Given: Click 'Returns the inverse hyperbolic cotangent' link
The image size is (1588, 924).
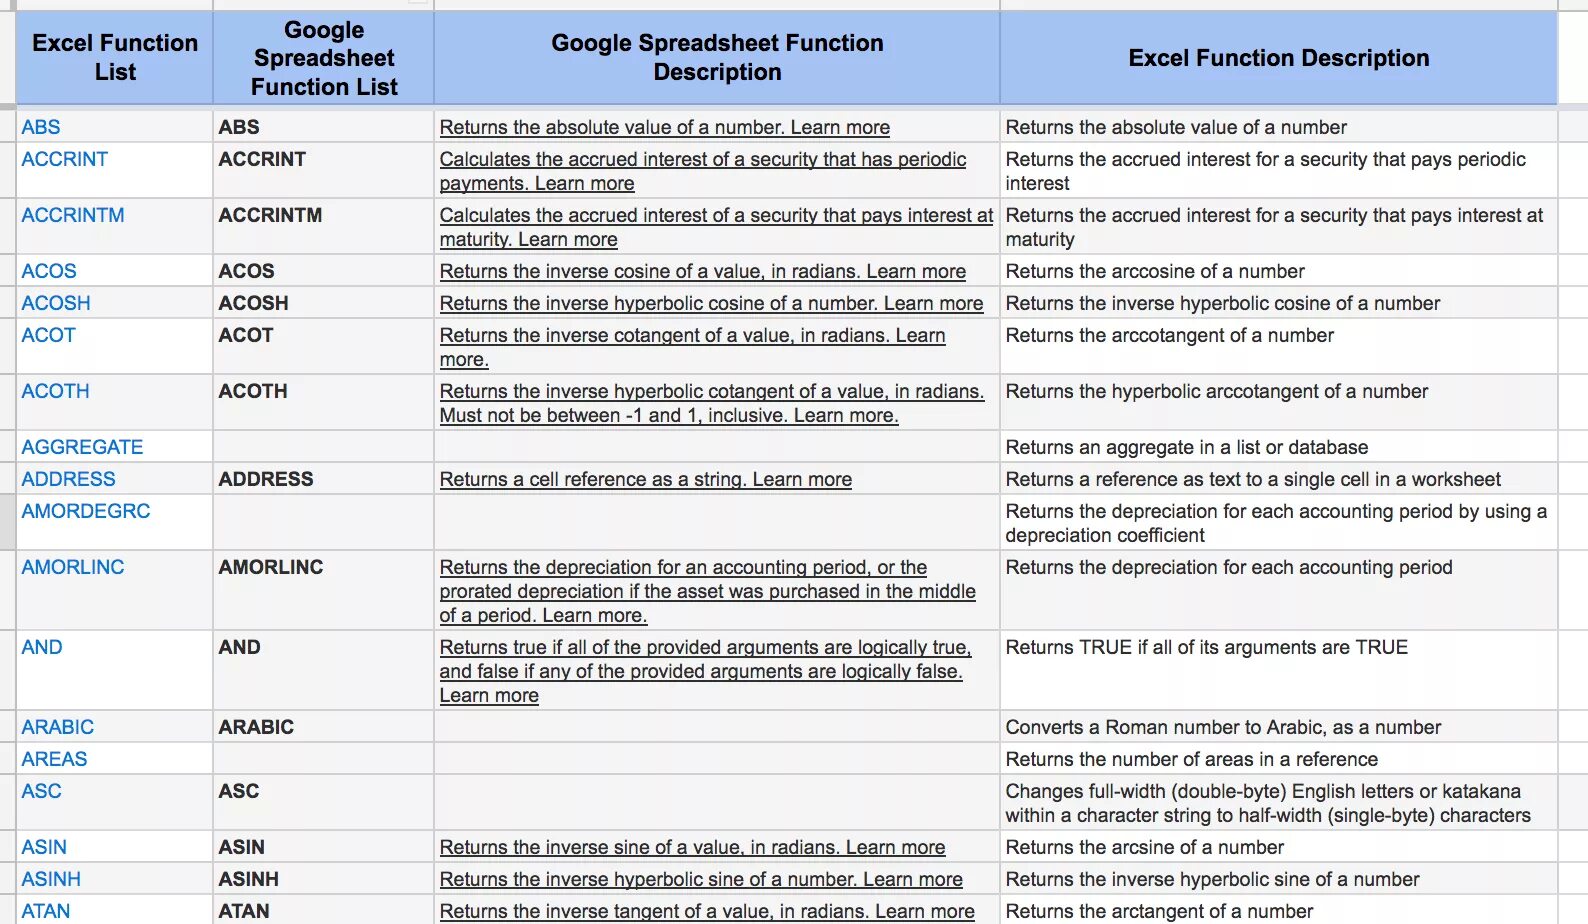Looking at the screenshot, I should (x=712, y=403).
